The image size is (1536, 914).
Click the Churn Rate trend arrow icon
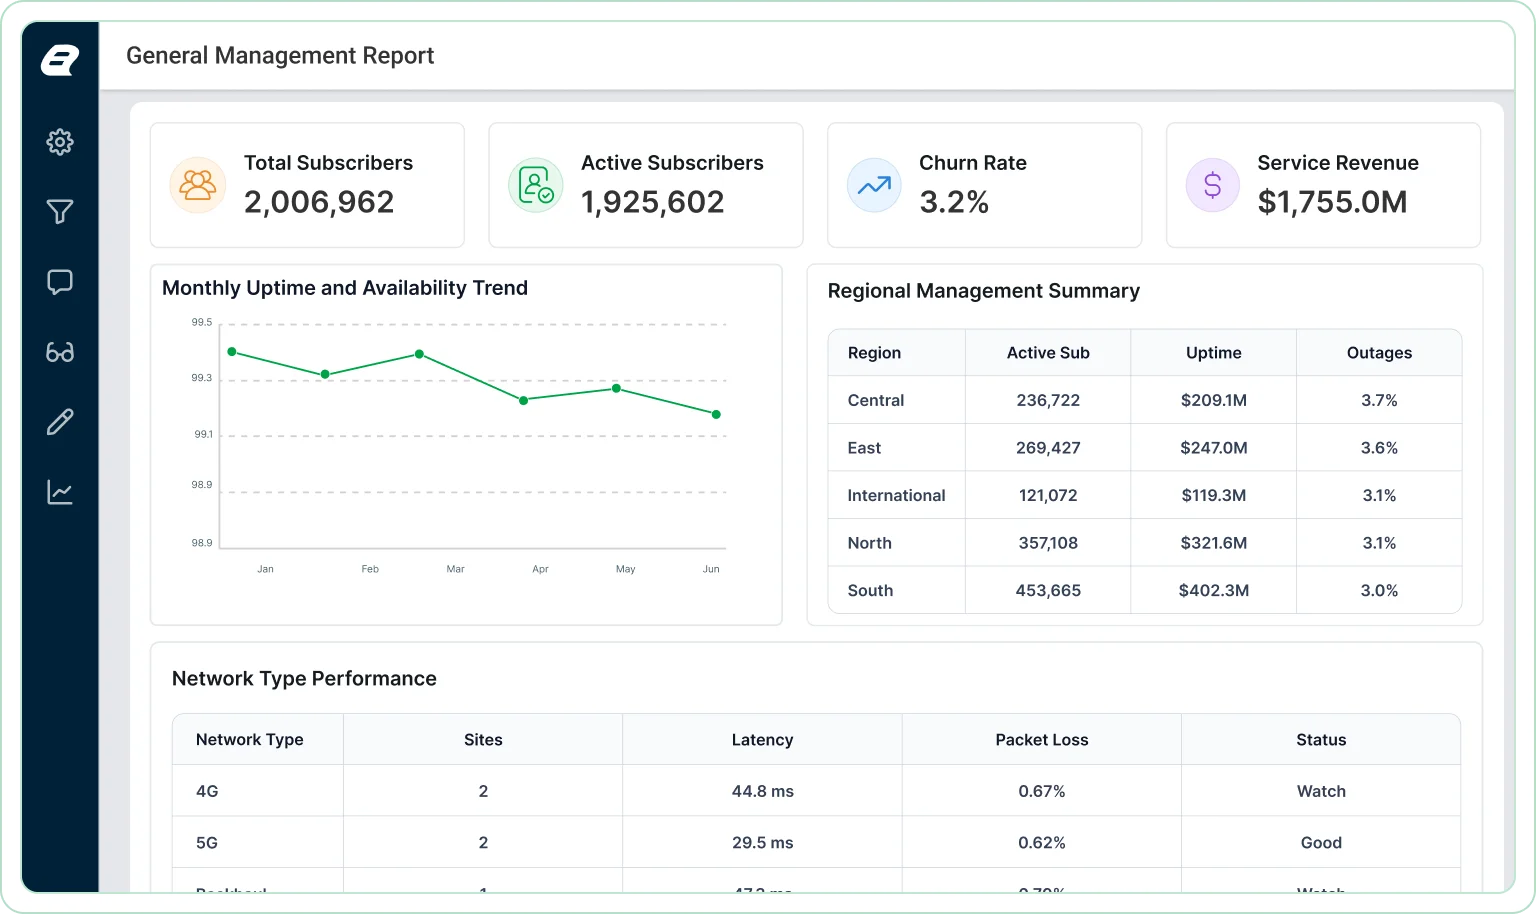pos(874,185)
